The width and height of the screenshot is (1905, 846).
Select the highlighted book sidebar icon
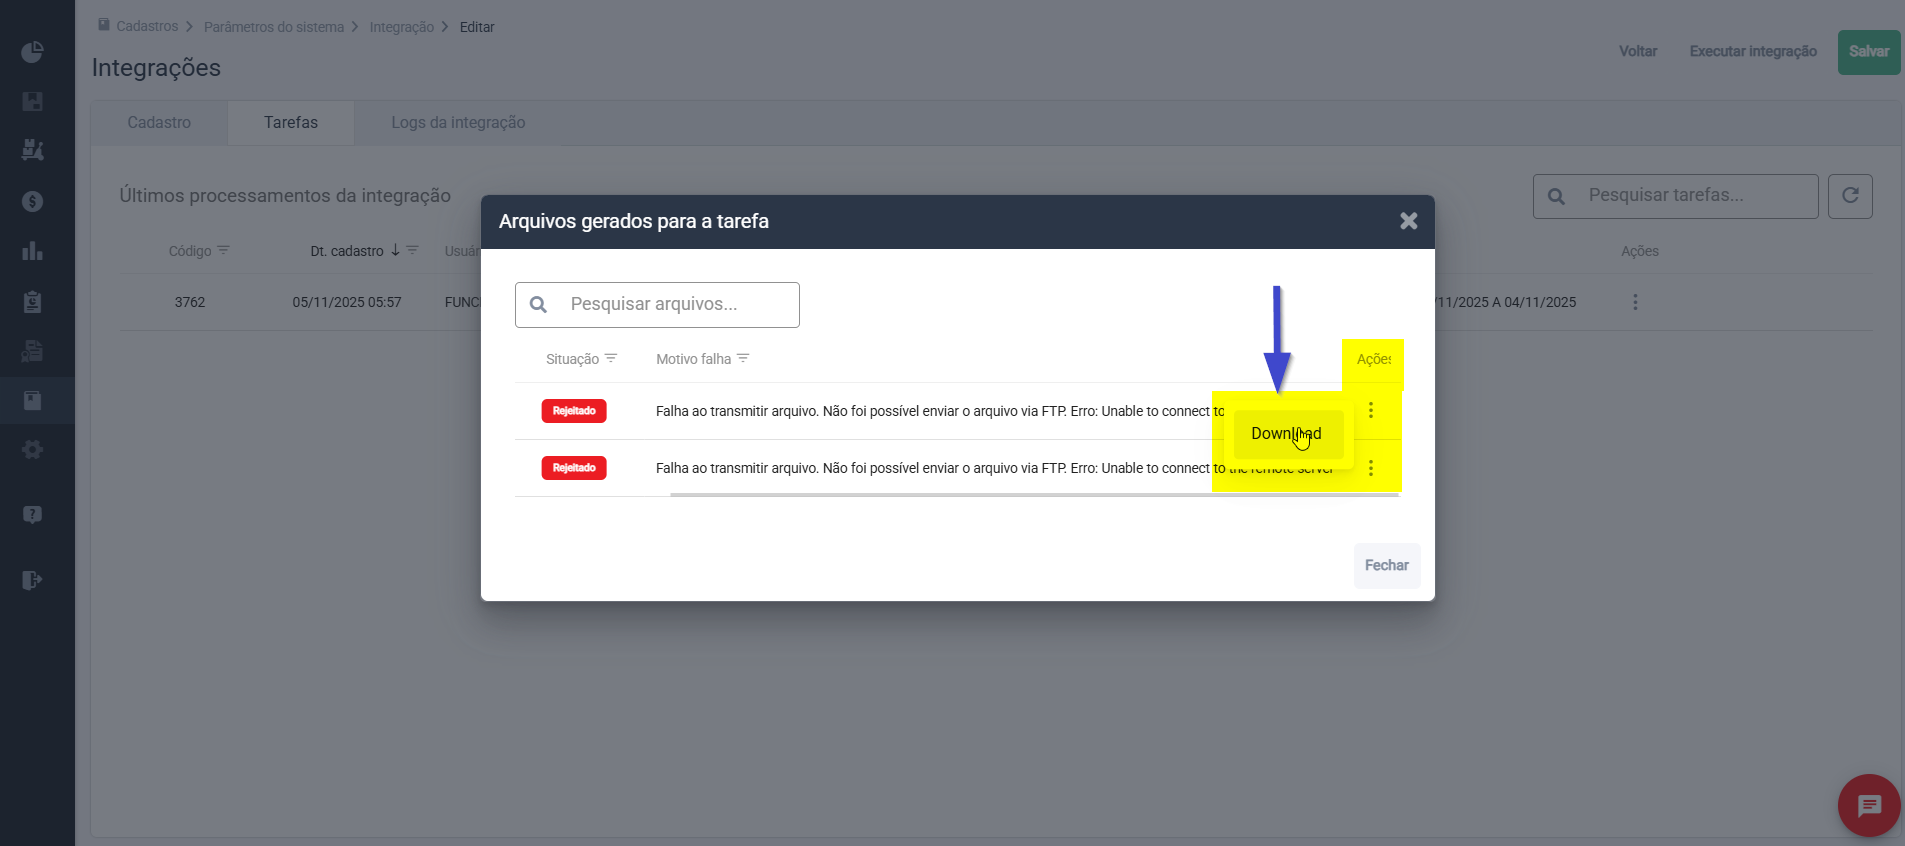click(32, 401)
